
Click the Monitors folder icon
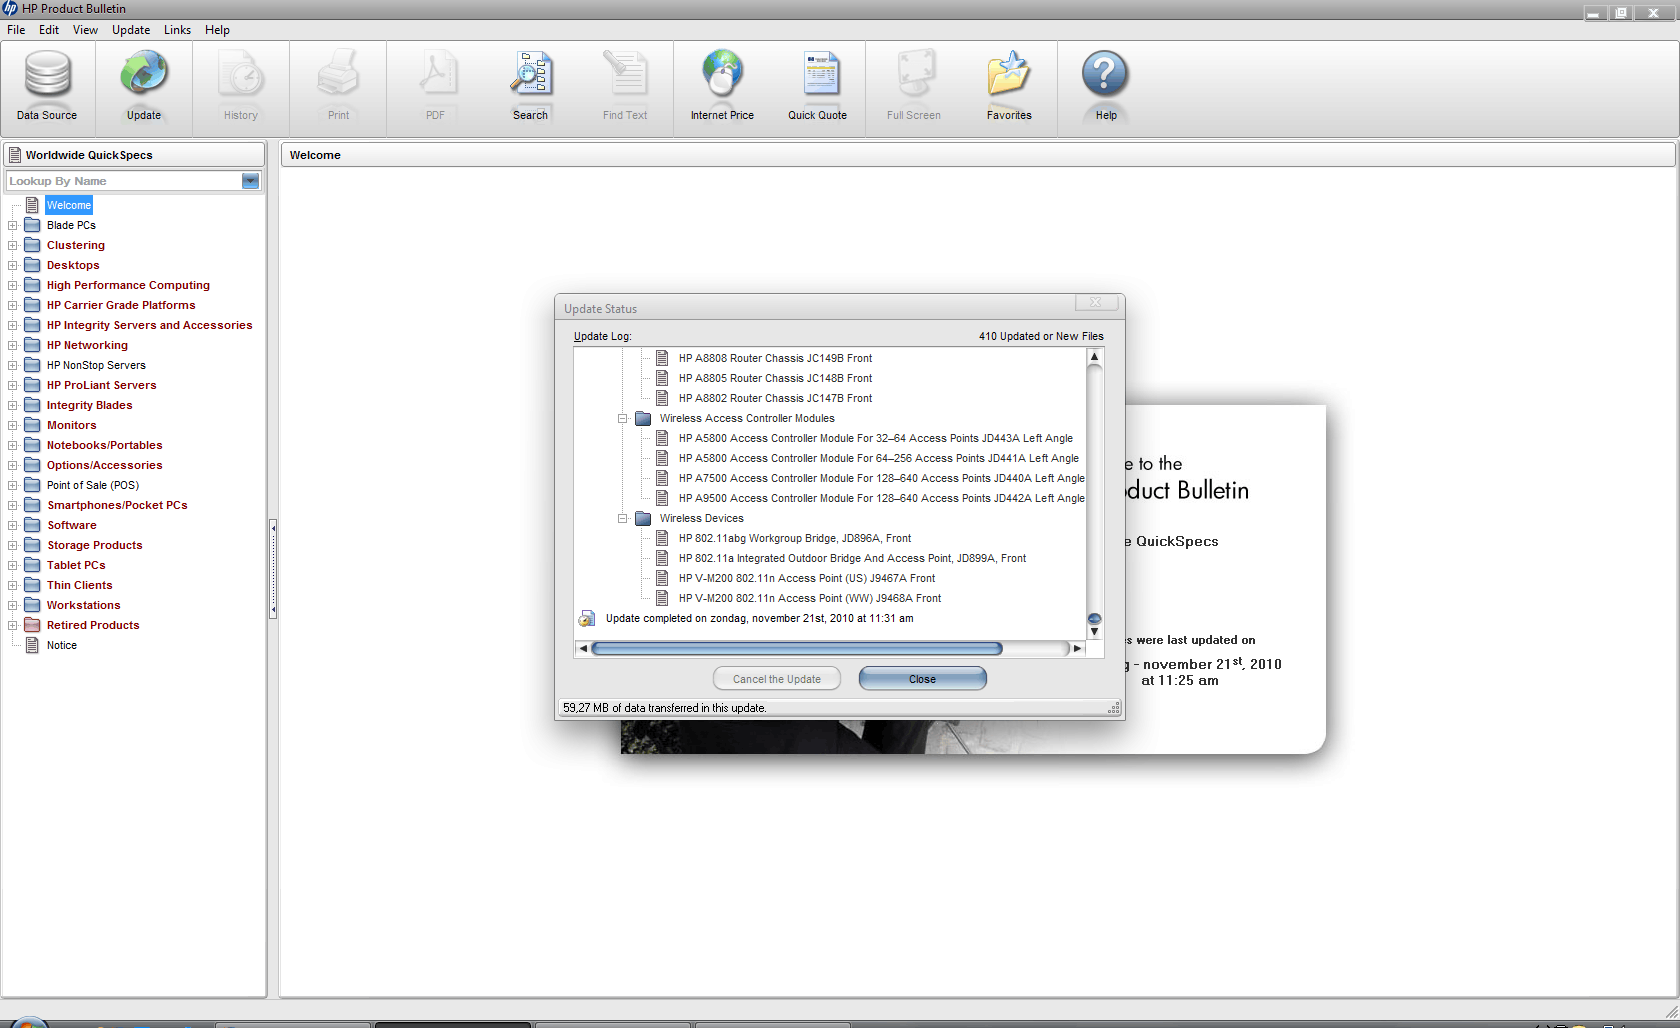(32, 425)
